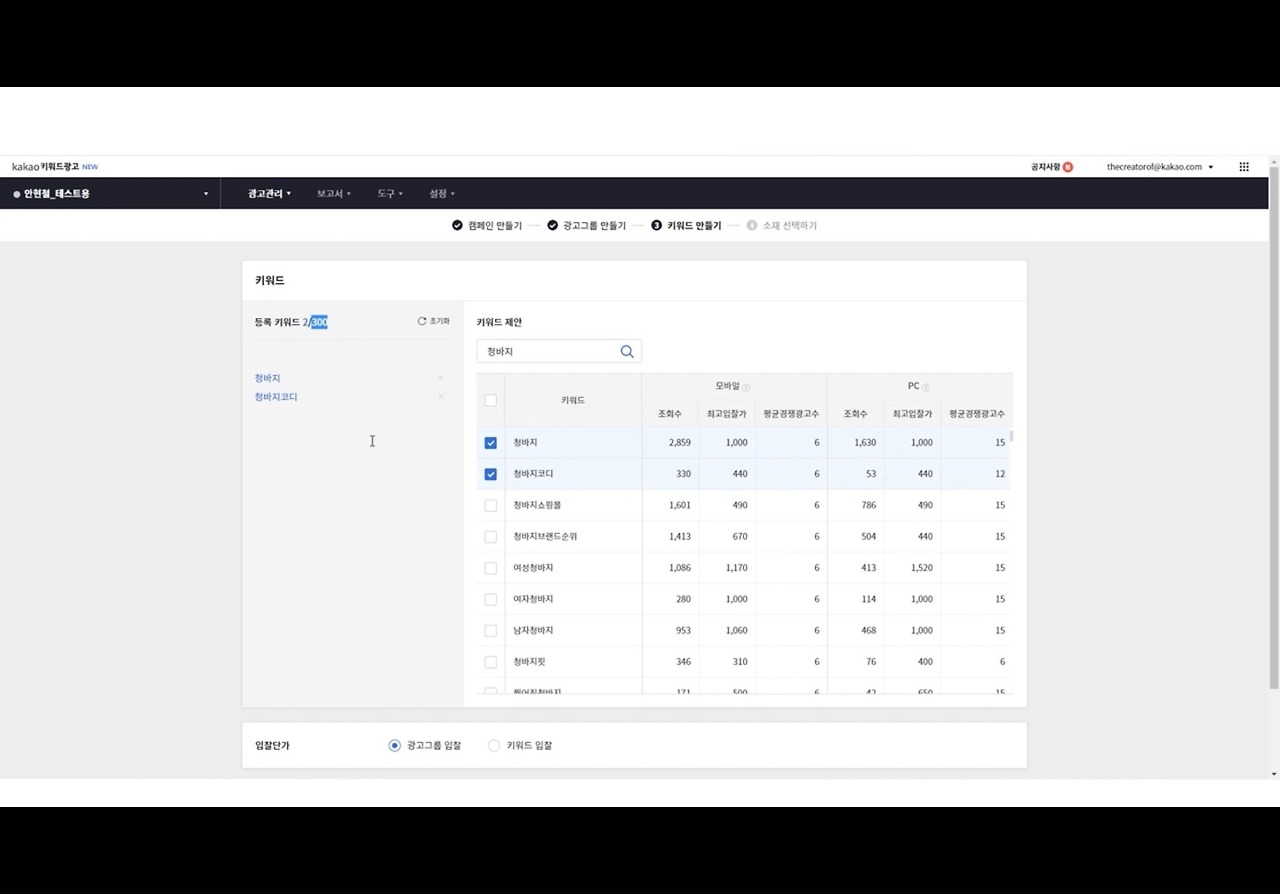The width and height of the screenshot is (1280, 894).
Task: Toggle the select-all checkbox in table header
Action: [x=490, y=400]
